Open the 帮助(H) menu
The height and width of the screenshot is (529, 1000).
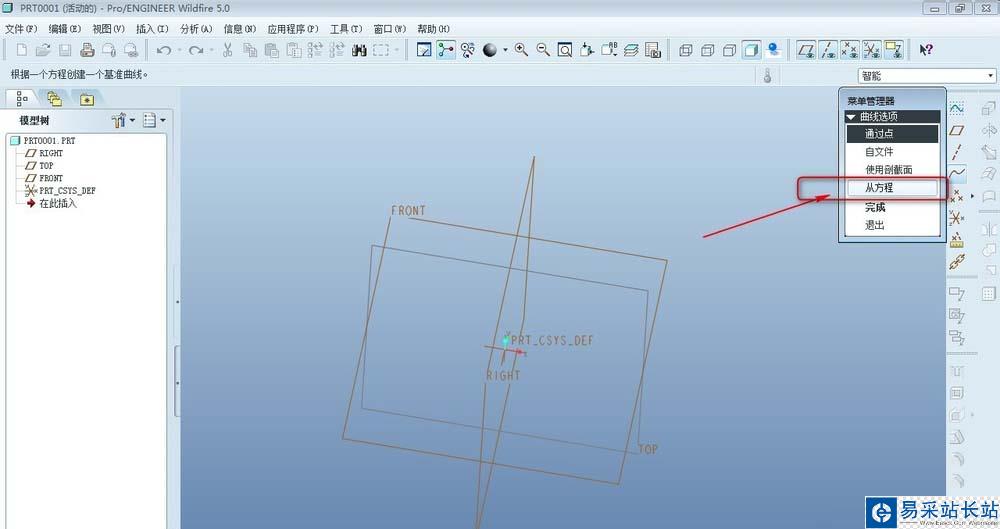(x=433, y=29)
